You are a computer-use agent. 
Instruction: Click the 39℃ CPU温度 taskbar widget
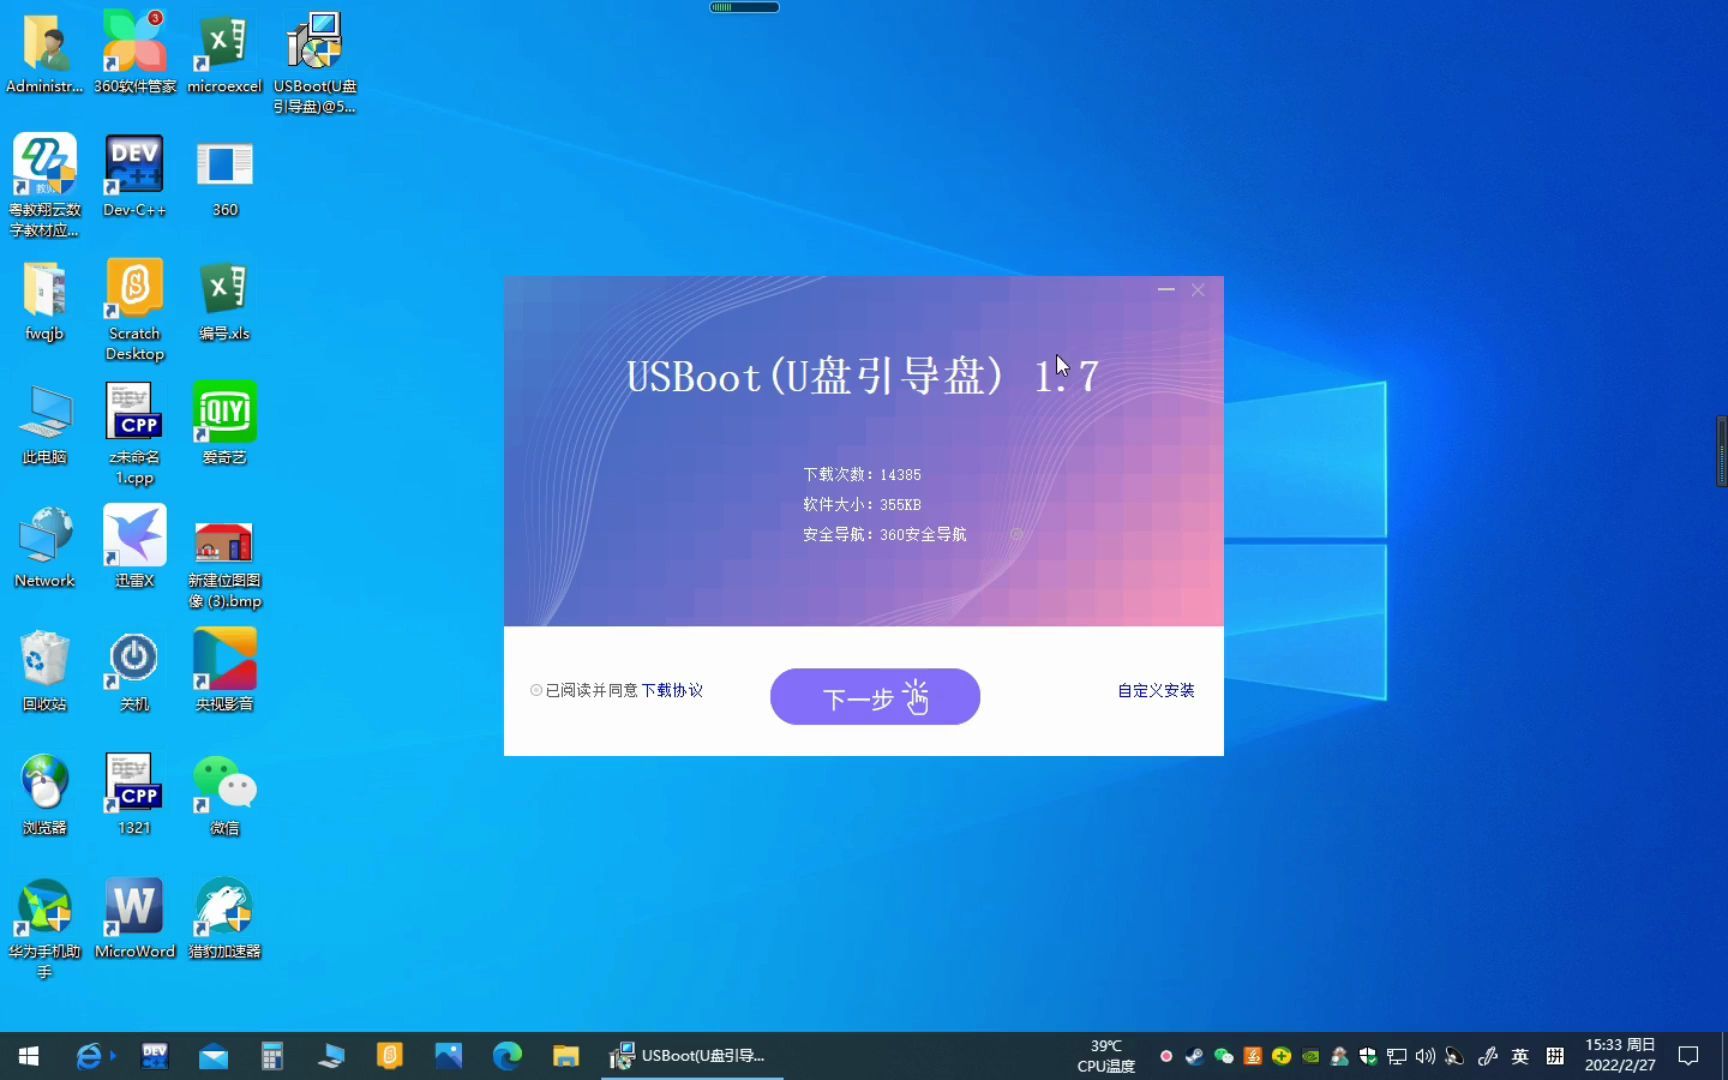click(x=1106, y=1056)
